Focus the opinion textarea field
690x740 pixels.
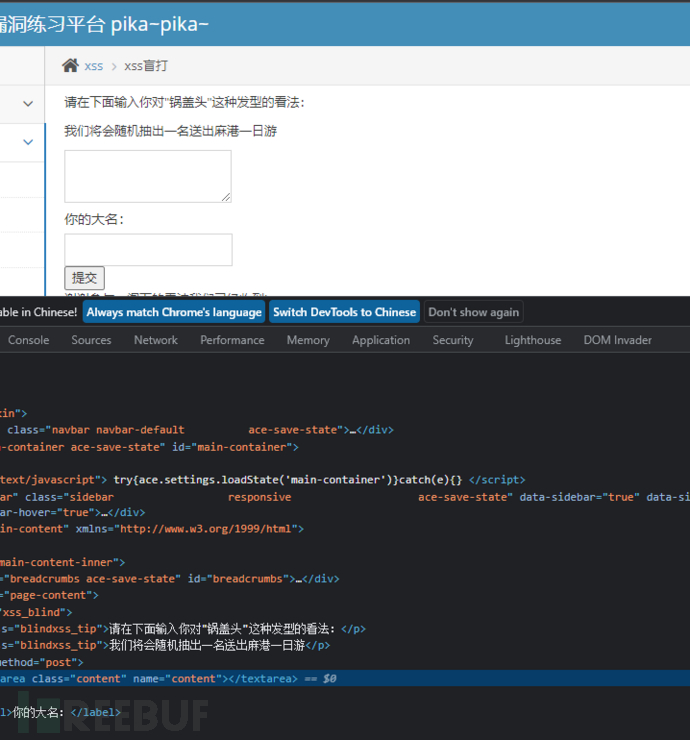148,177
